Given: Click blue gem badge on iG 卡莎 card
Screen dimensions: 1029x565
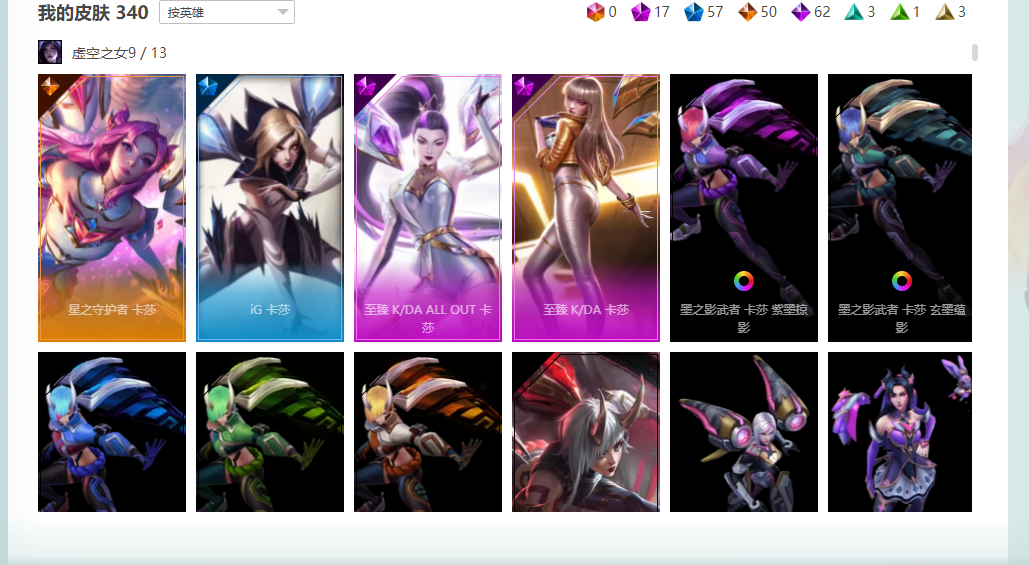Looking at the screenshot, I should point(208,86).
